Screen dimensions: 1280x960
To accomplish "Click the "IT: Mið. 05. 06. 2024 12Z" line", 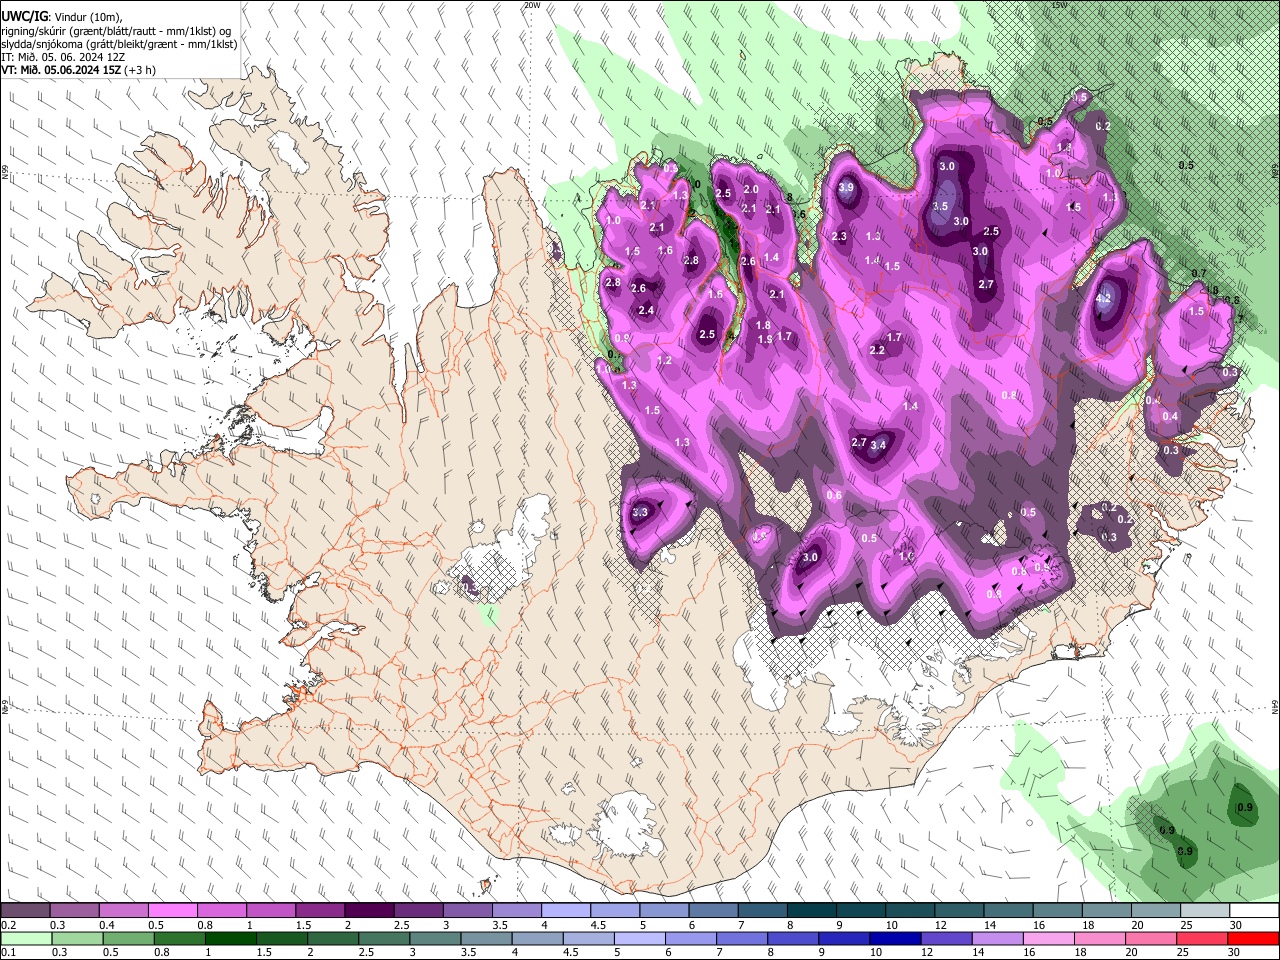I will click(64, 57).
